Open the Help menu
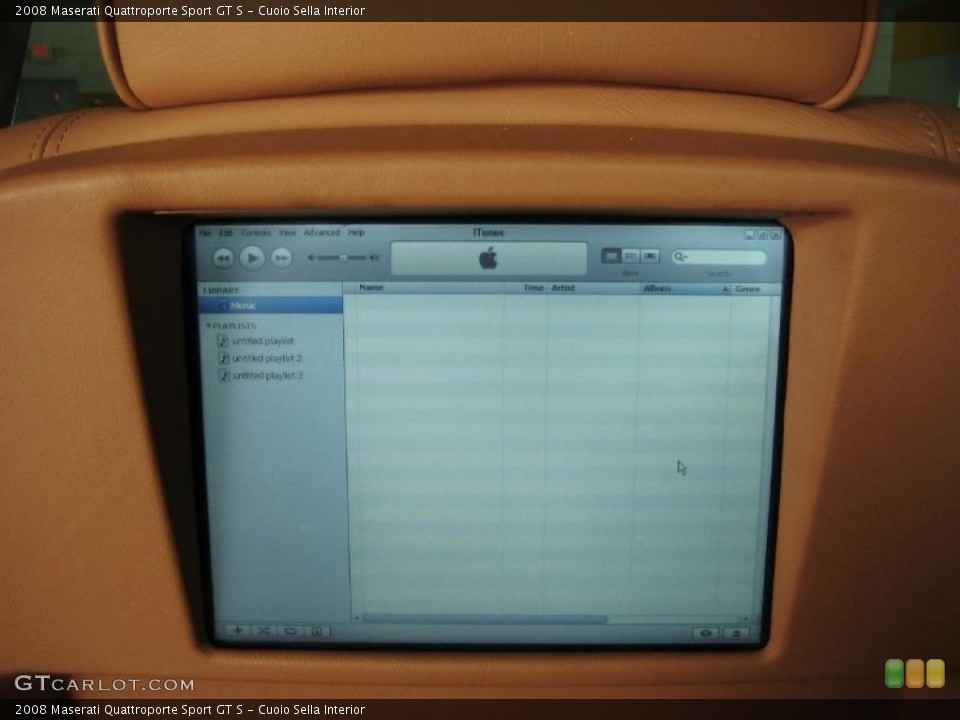This screenshot has width=960, height=720. pos(356,233)
